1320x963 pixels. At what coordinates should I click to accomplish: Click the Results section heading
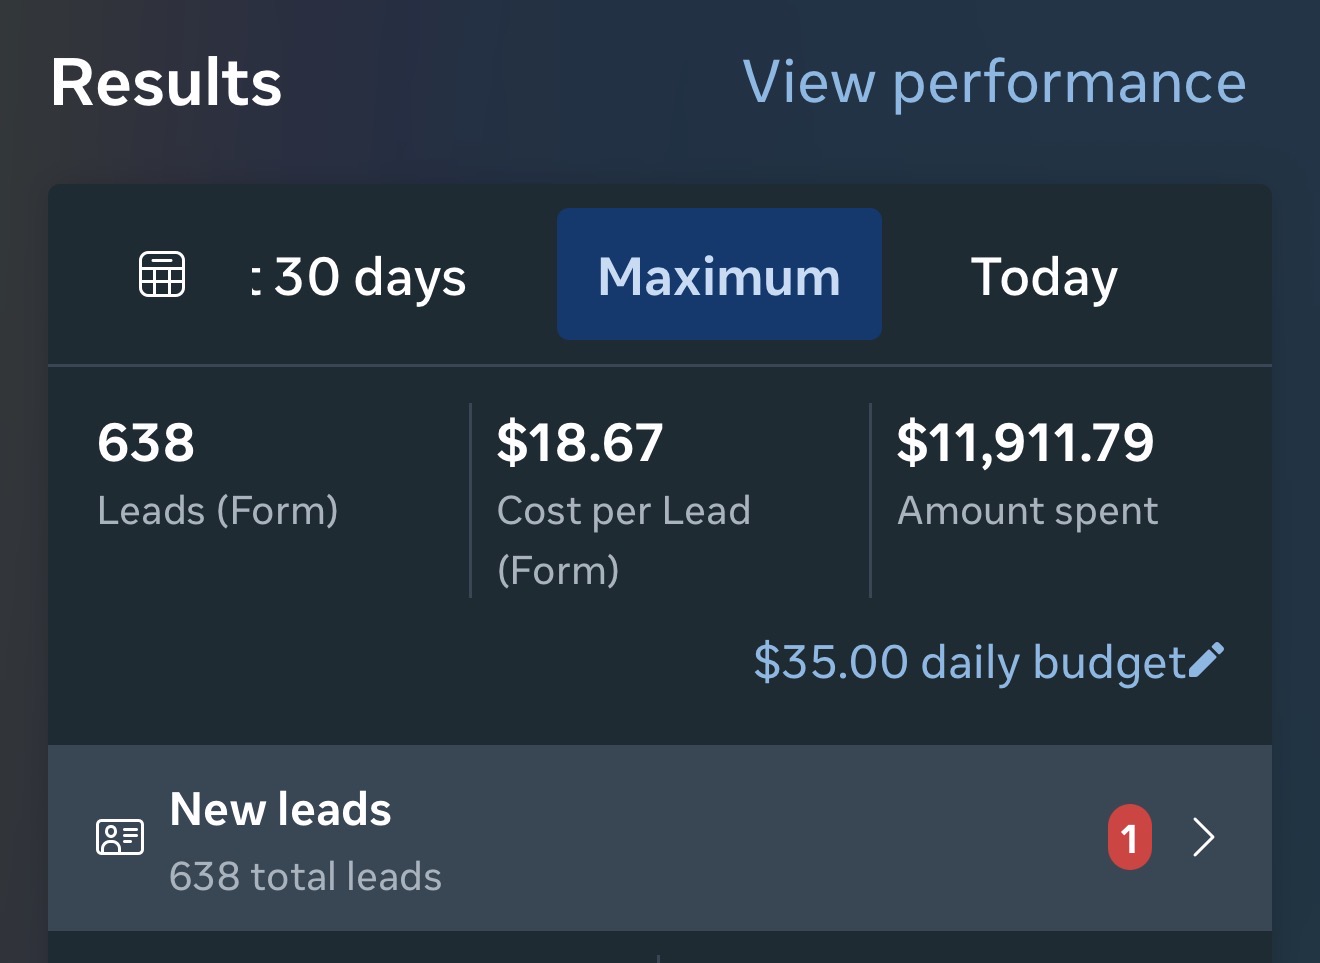tap(166, 82)
